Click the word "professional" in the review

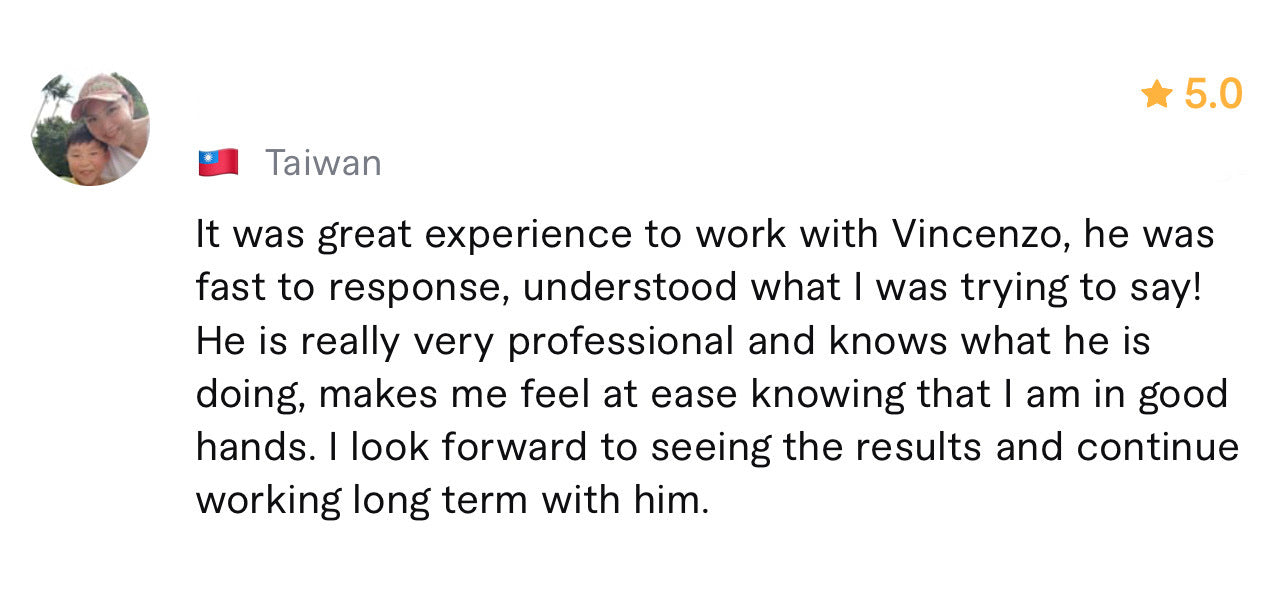point(621,343)
